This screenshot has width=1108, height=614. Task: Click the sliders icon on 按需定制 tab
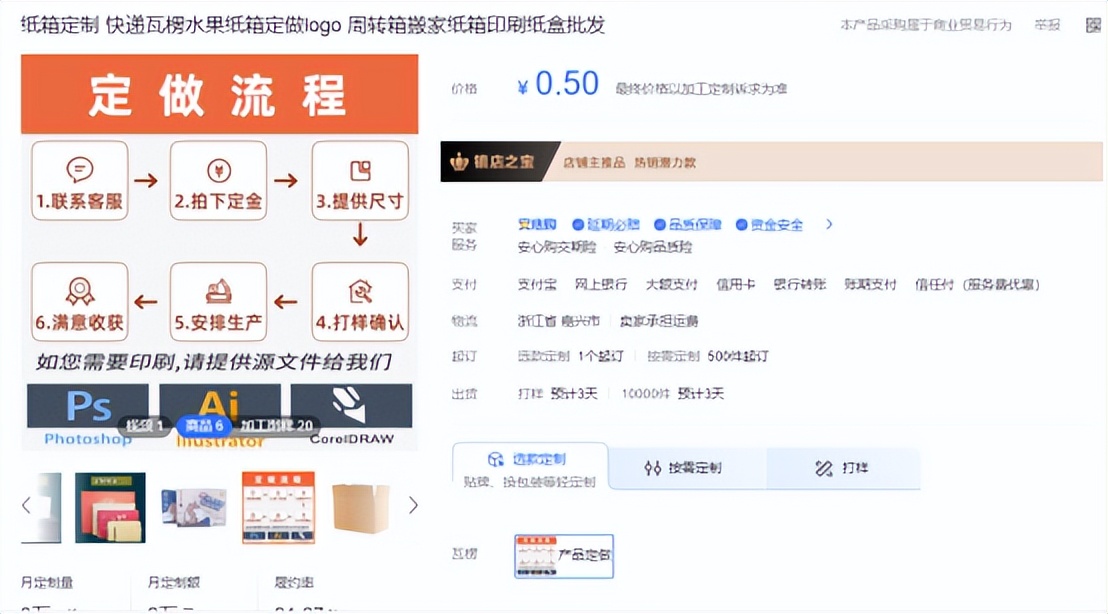pyautogui.click(x=651, y=467)
